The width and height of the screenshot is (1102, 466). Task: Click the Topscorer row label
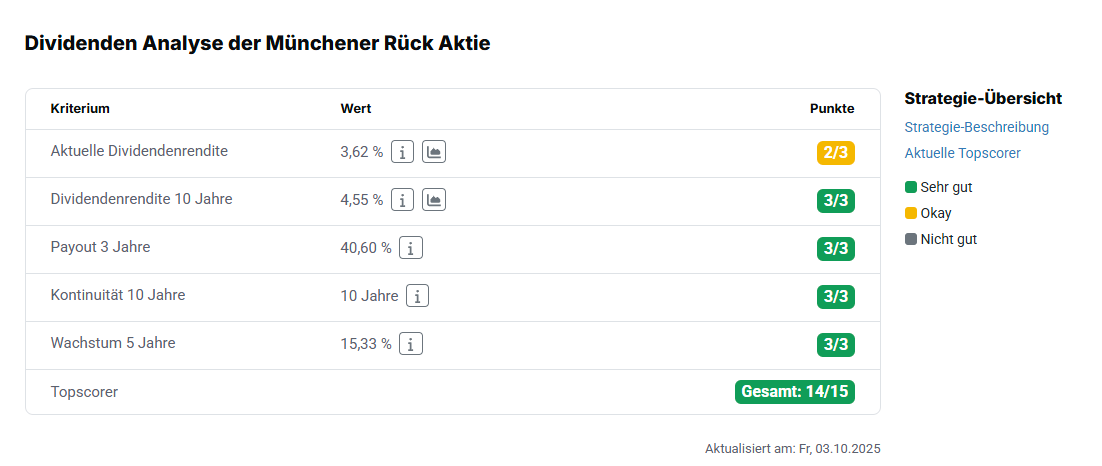84,392
